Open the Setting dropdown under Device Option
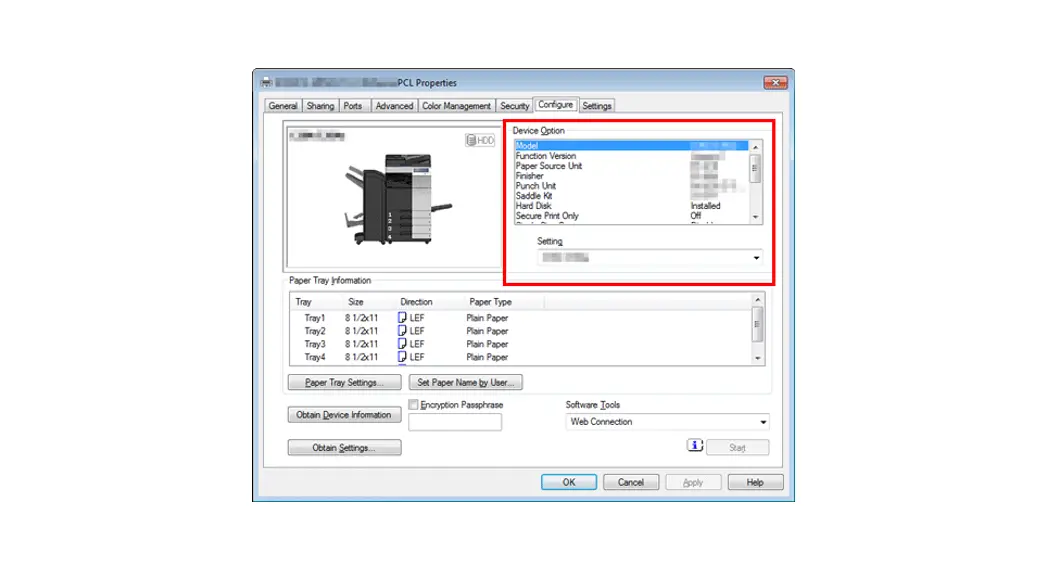The image size is (1049, 568). (650, 258)
